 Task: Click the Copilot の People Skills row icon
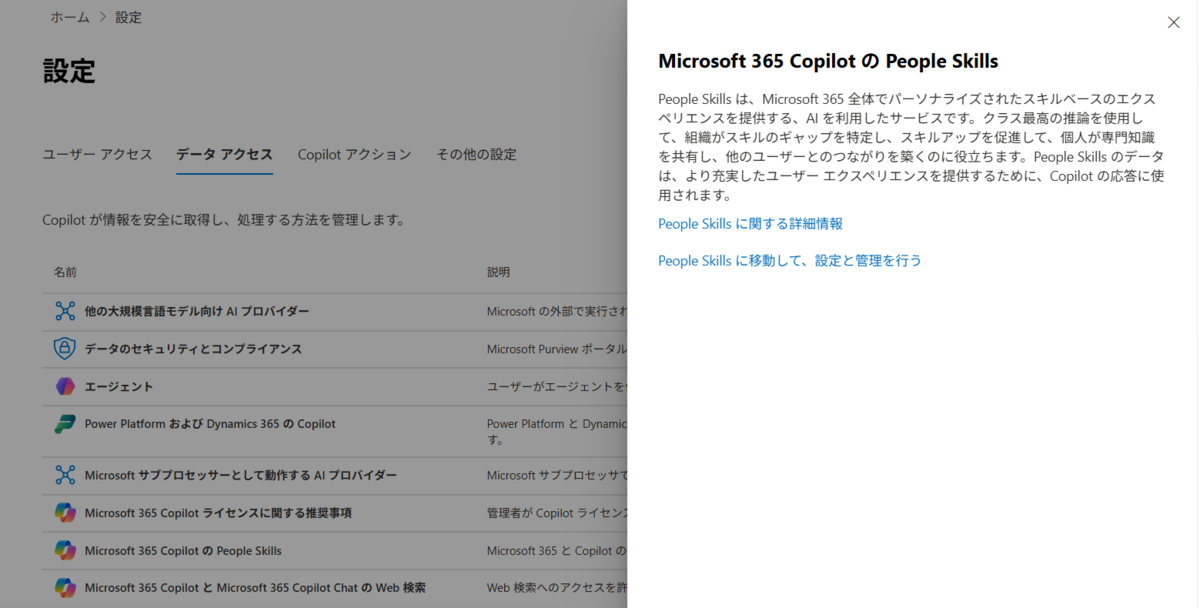pos(65,550)
